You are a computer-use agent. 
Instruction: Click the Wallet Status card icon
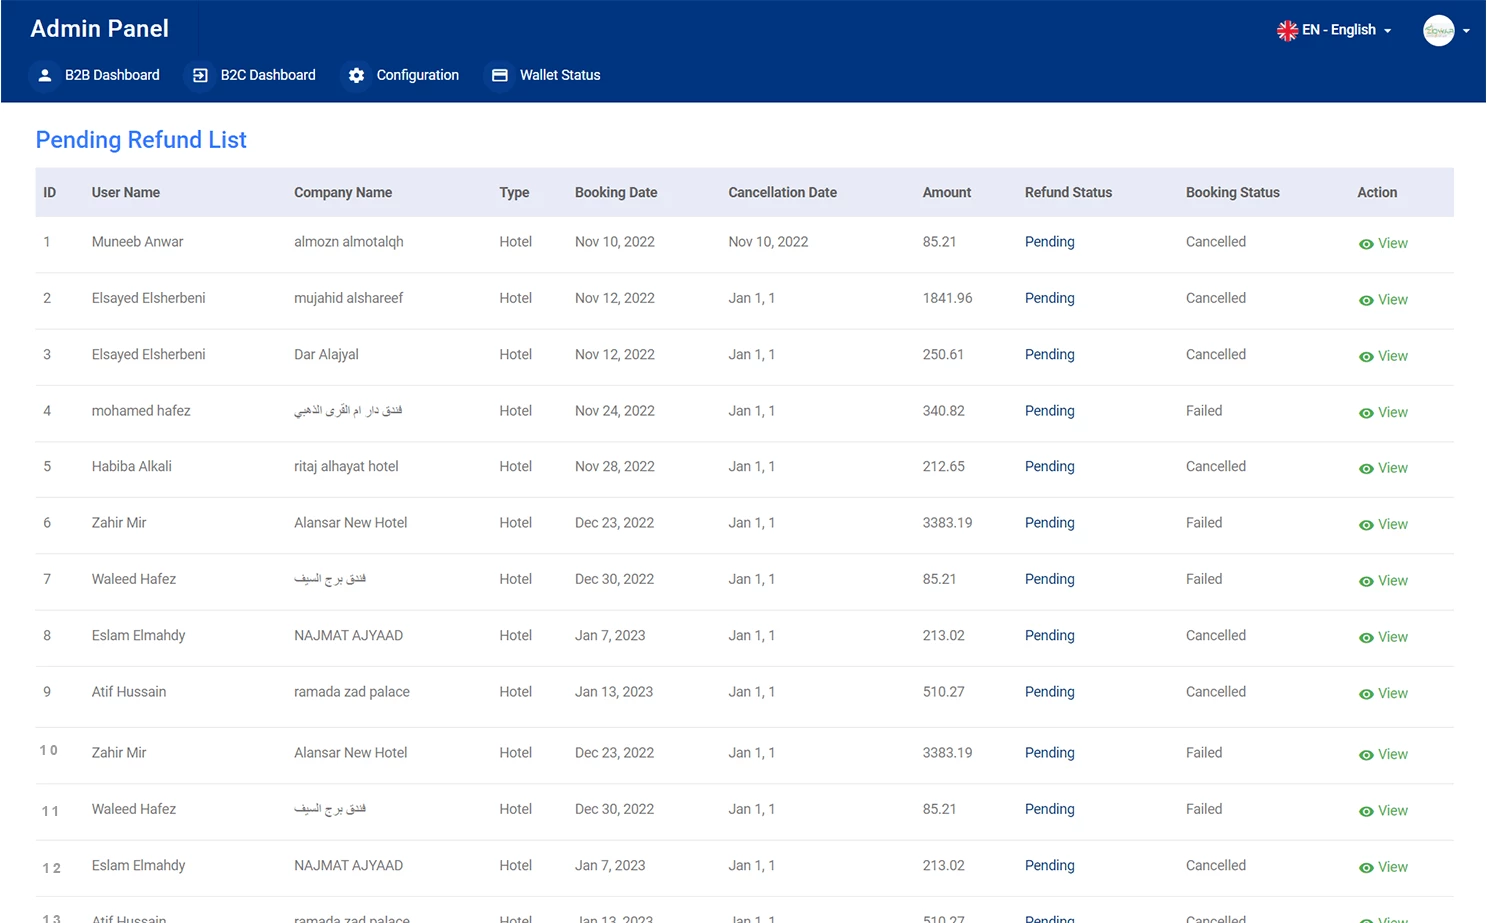tap(500, 75)
